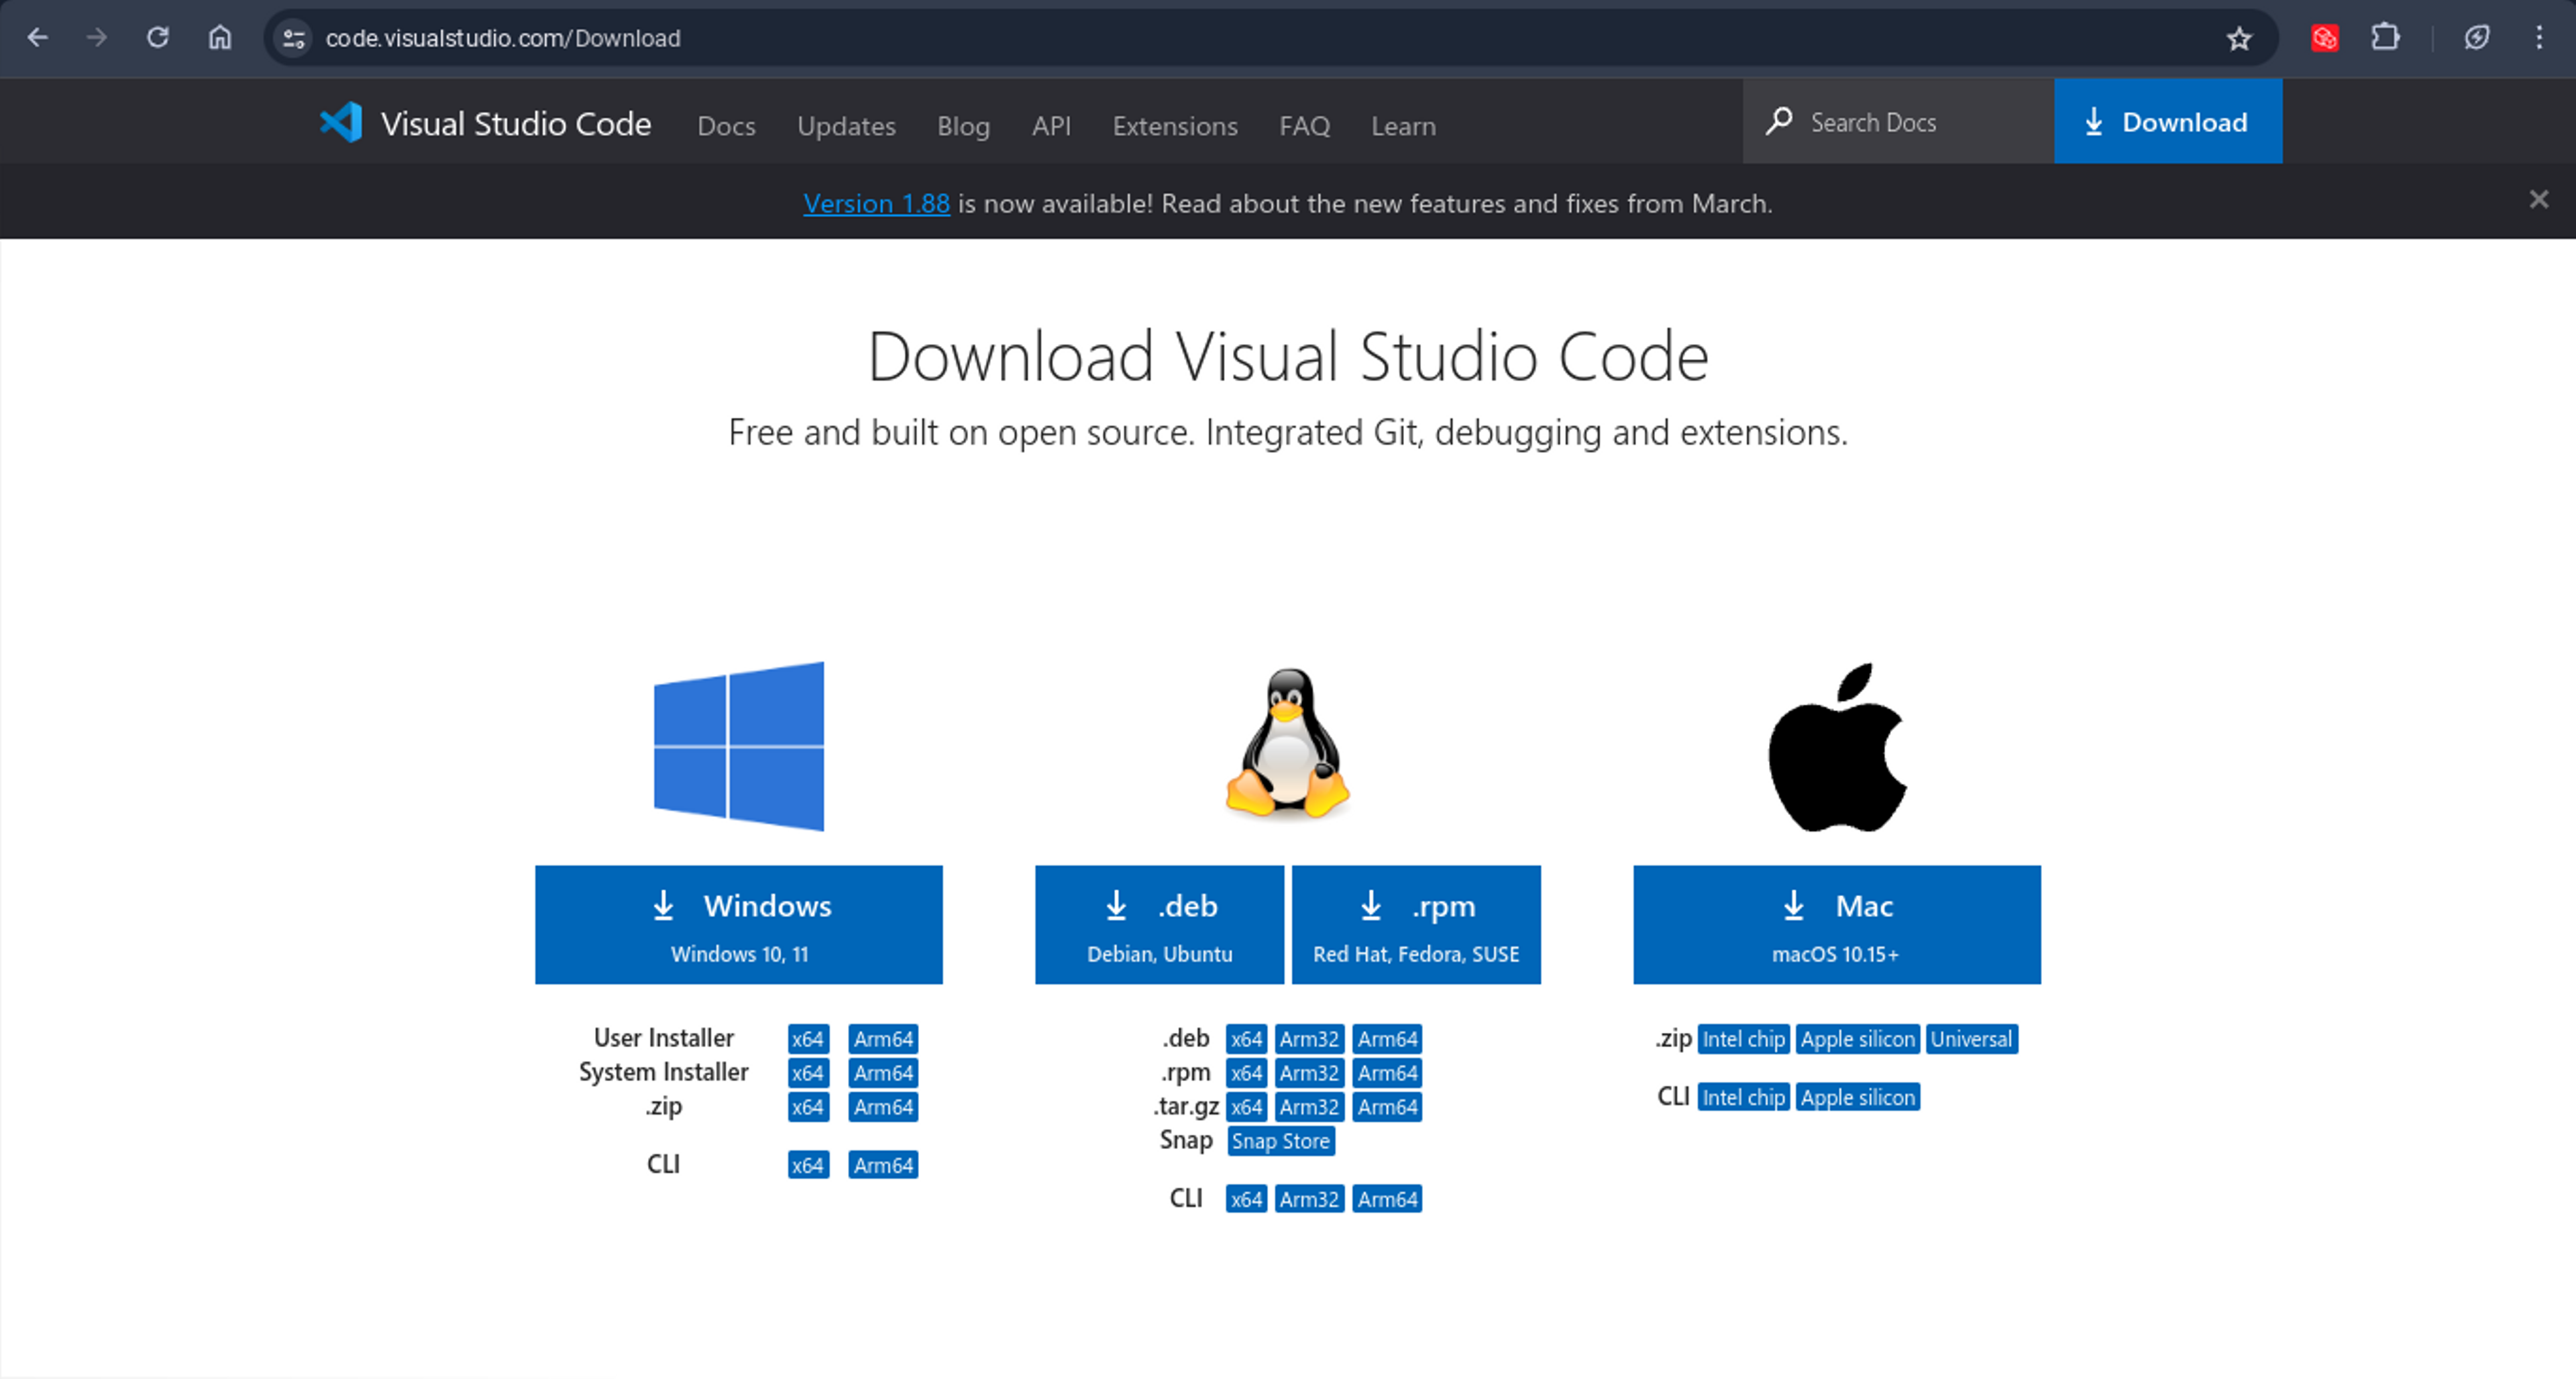The width and height of the screenshot is (2576, 1379).
Task: Select Linux .tar.gz Arm32 link
Action: coord(1309,1107)
